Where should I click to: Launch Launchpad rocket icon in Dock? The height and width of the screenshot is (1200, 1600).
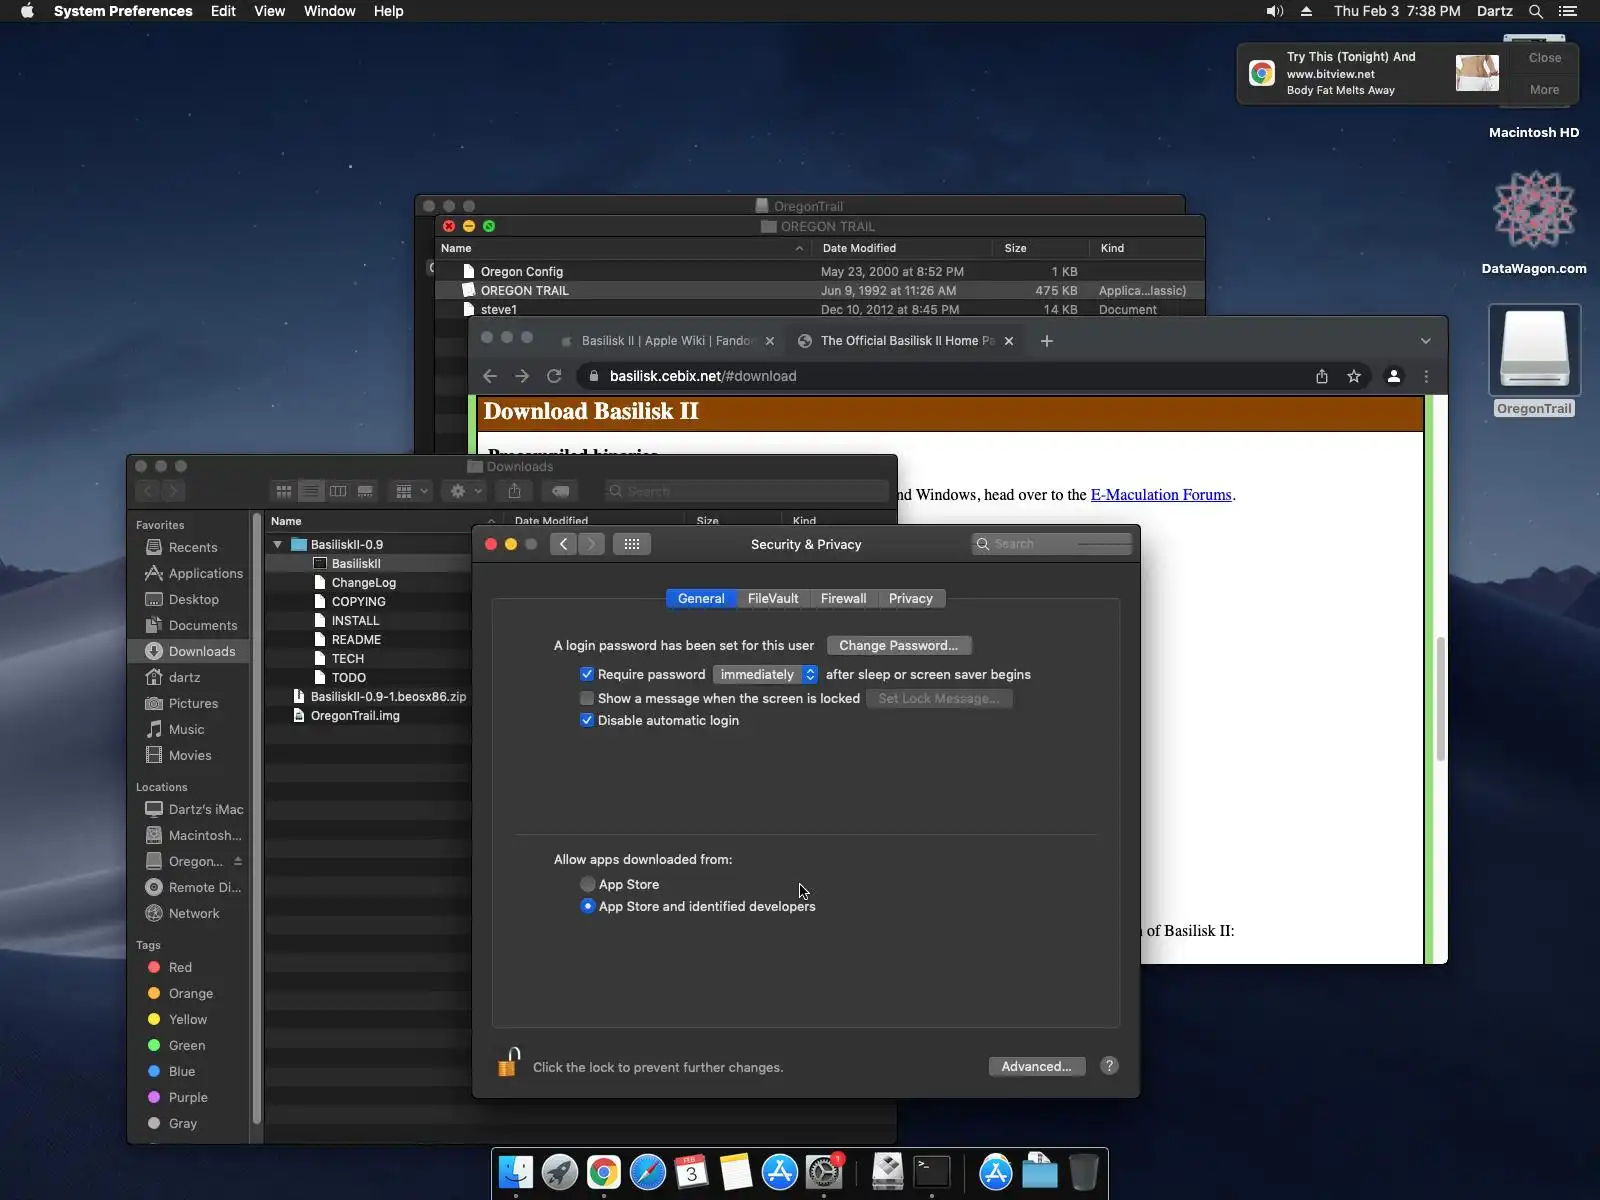(560, 1172)
